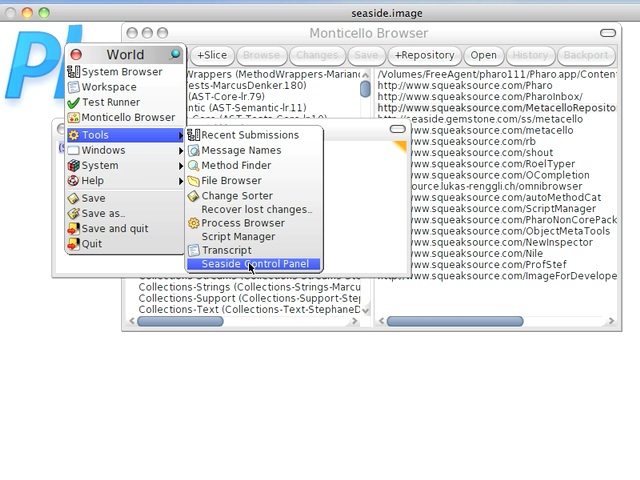
Task: Click repository list scroll-right arrow
Action: pyautogui.click(x=611, y=321)
